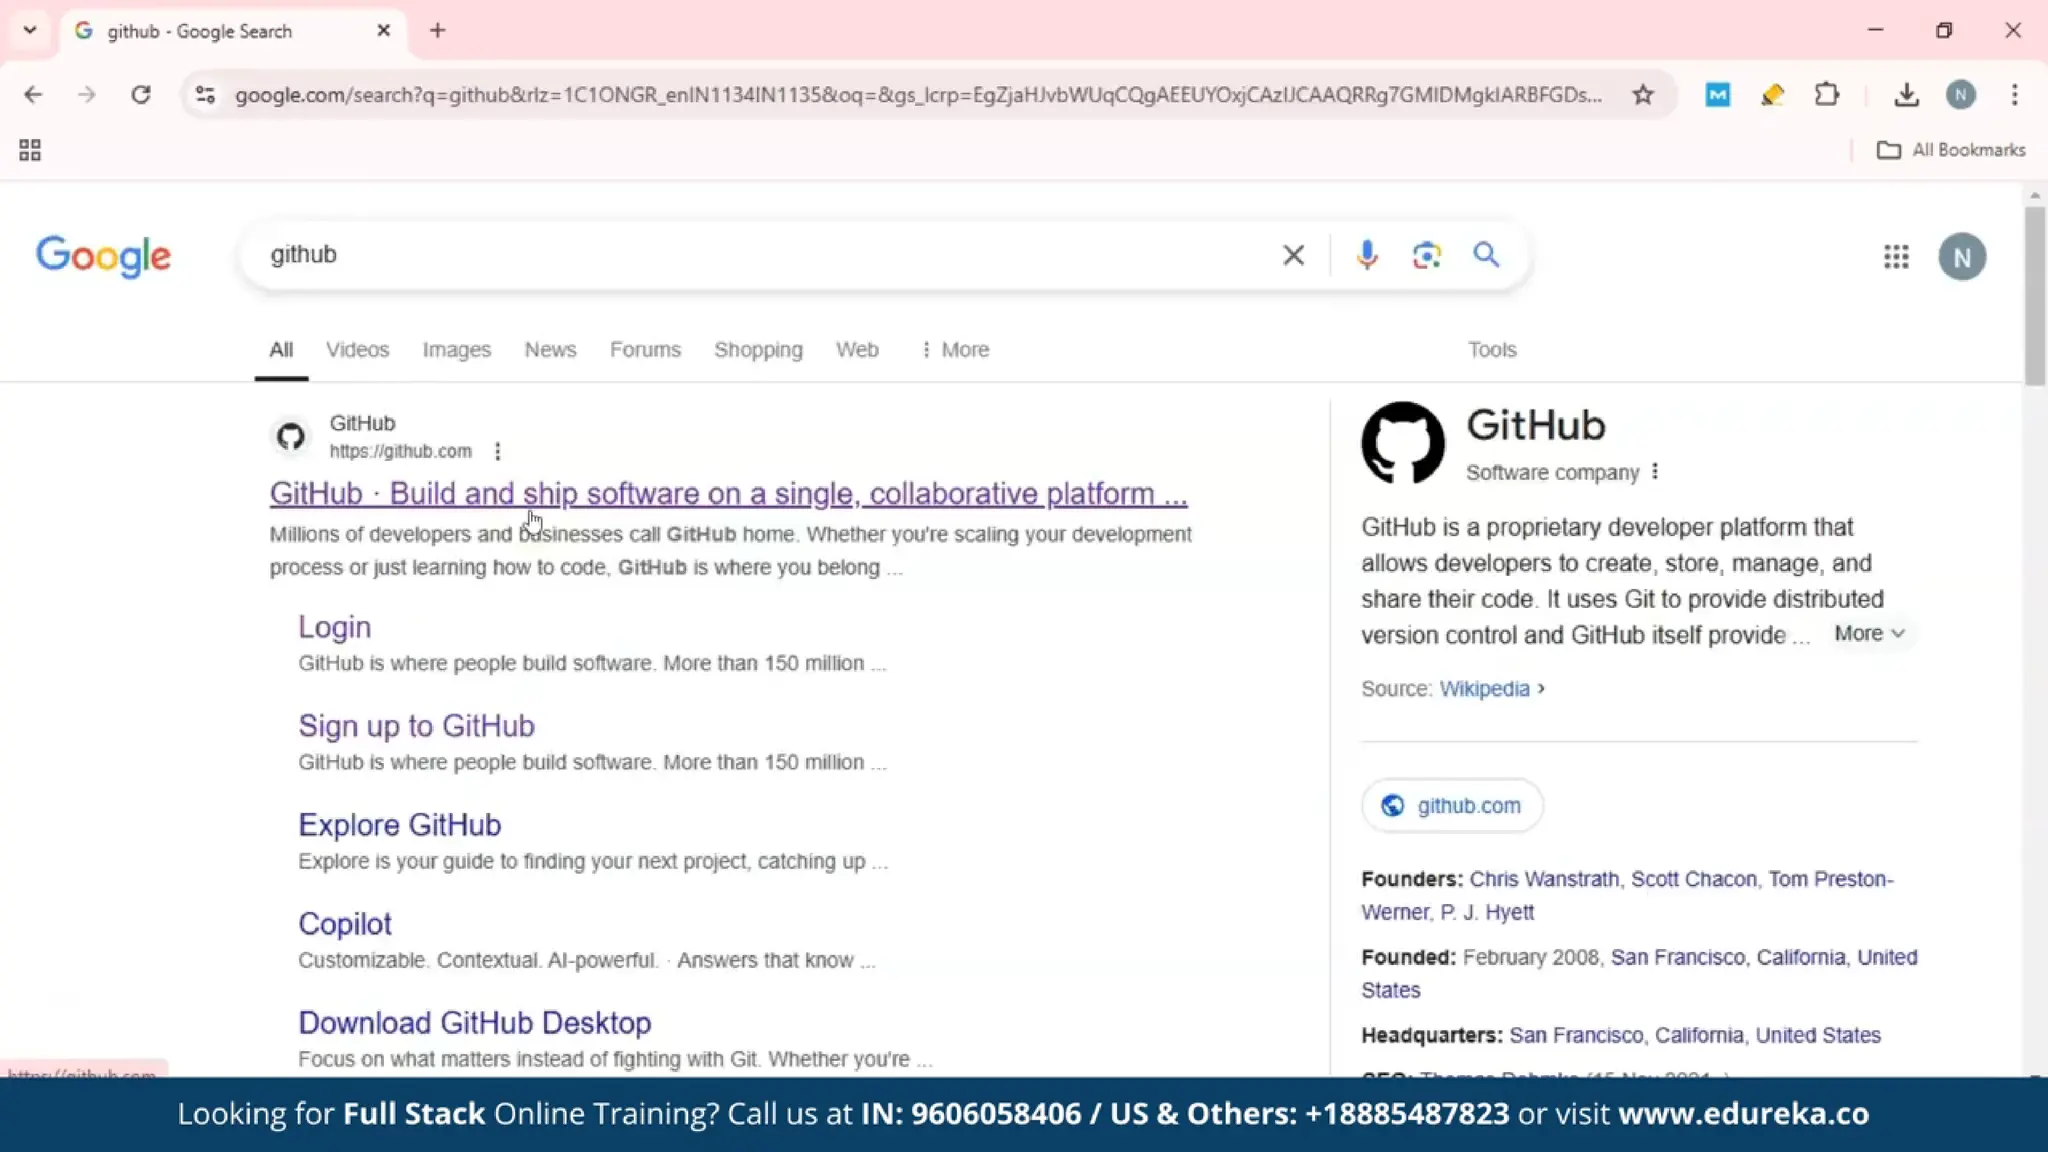Open Google account avatar N

click(x=1962, y=257)
